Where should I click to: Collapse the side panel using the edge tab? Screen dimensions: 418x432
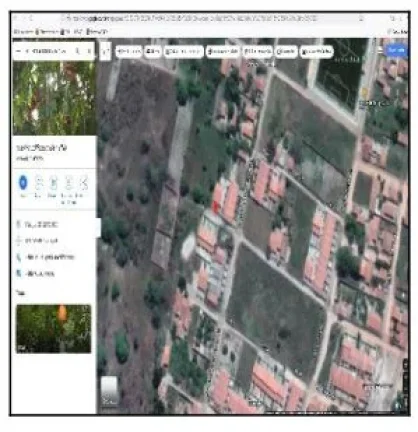(99, 228)
